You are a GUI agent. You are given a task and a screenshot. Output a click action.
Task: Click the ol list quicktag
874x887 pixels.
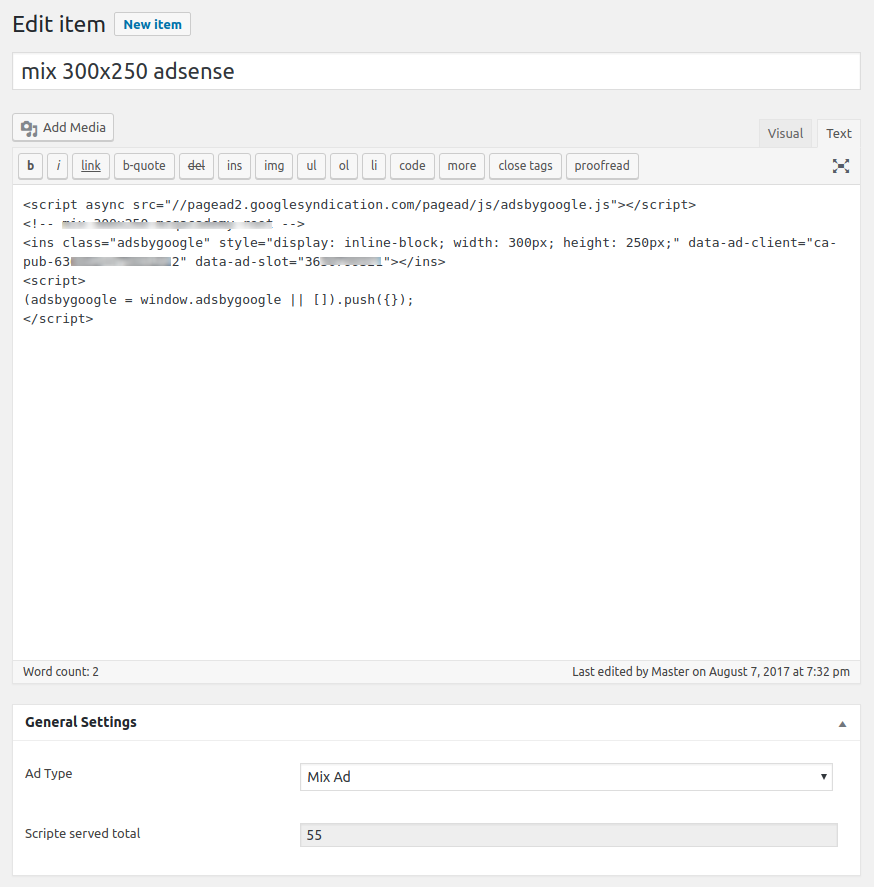tap(344, 166)
